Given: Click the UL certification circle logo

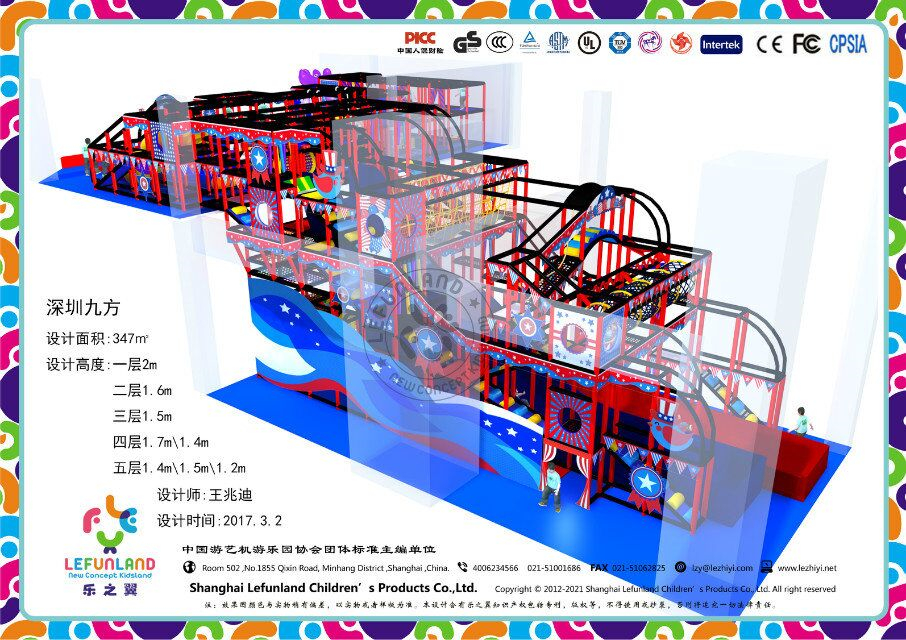Looking at the screenshot, I should [591, 43].
